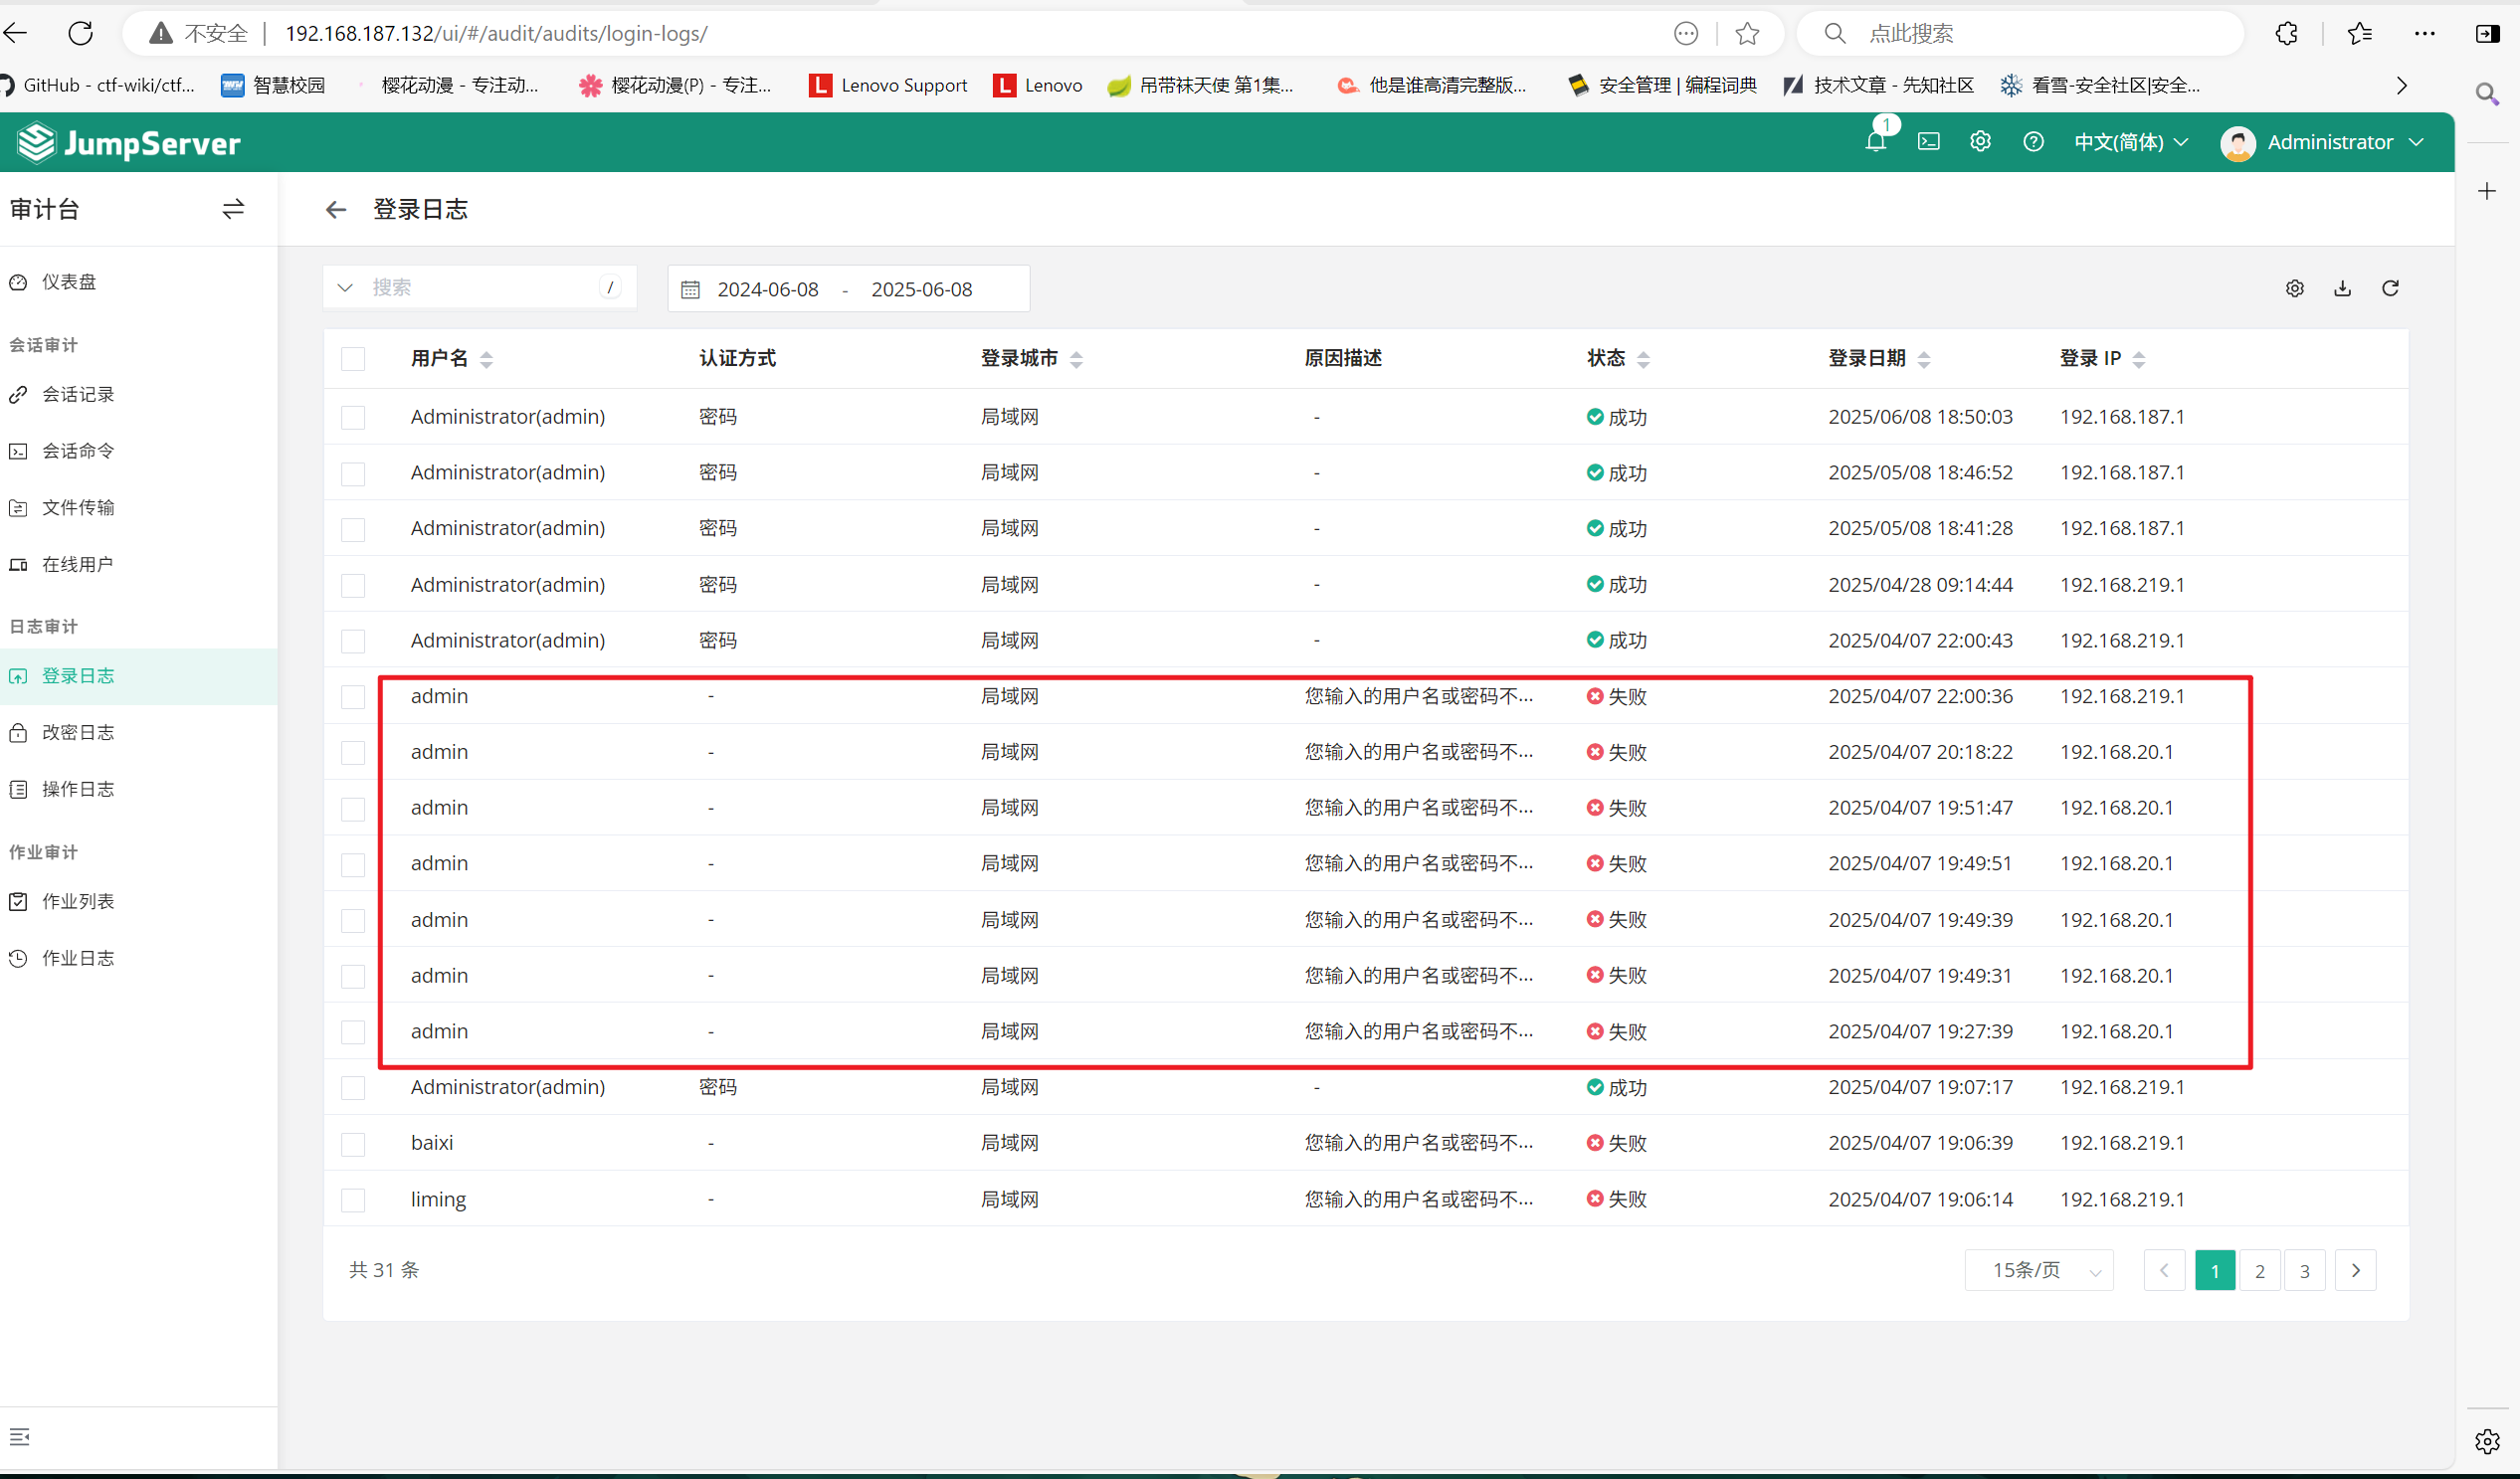Click the 搜索 filter input field
The image size is (2520, 1479).
(480, 288)
